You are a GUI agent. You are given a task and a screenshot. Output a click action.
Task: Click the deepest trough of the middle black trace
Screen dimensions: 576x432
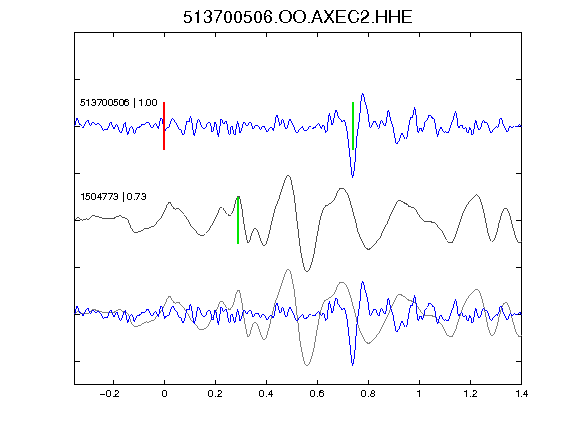(x=307, y=271)
